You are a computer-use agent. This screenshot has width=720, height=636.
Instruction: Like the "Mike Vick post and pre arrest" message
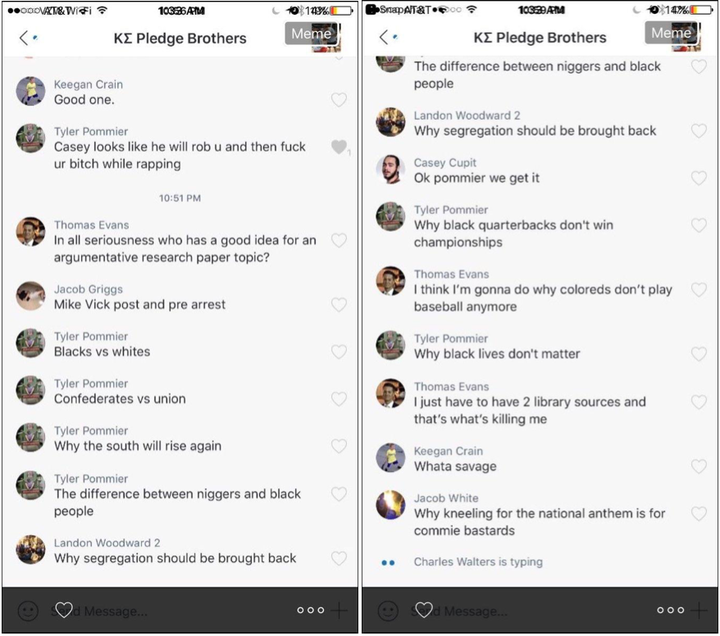pyautogui.click(x=339, y=305)
